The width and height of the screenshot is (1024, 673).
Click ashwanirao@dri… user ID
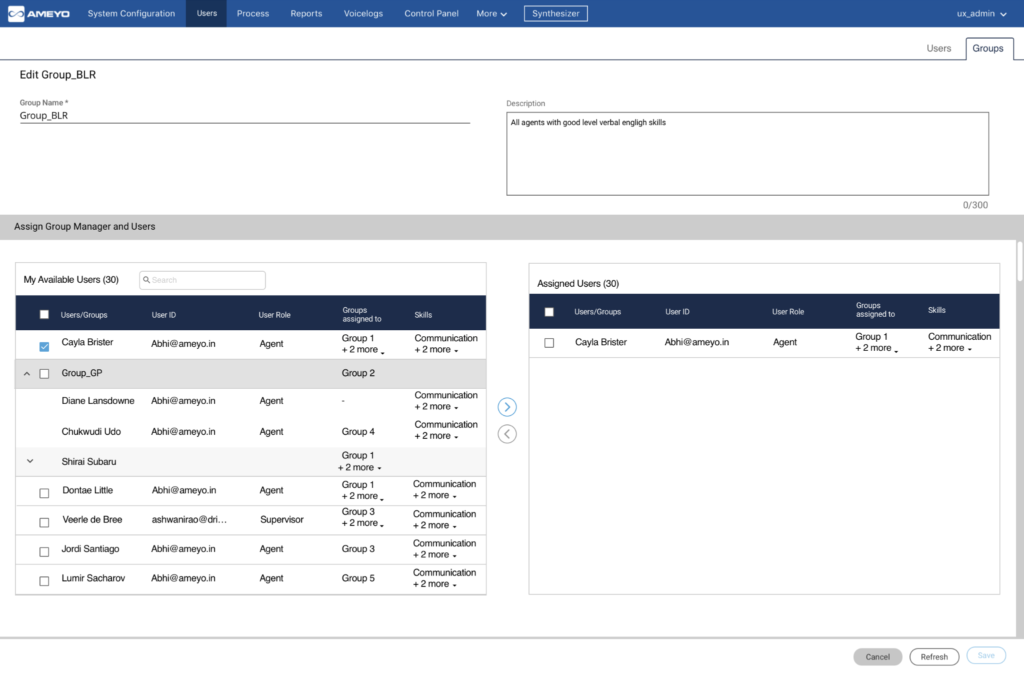189,520
